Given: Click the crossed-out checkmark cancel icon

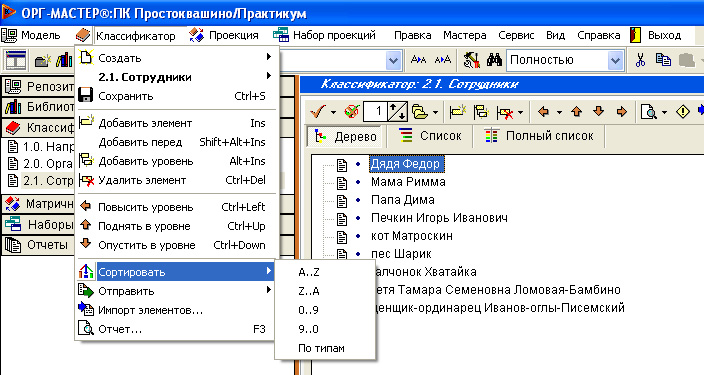Looking at the screenshot, I should pyautogui.click(x=352, y=112).
